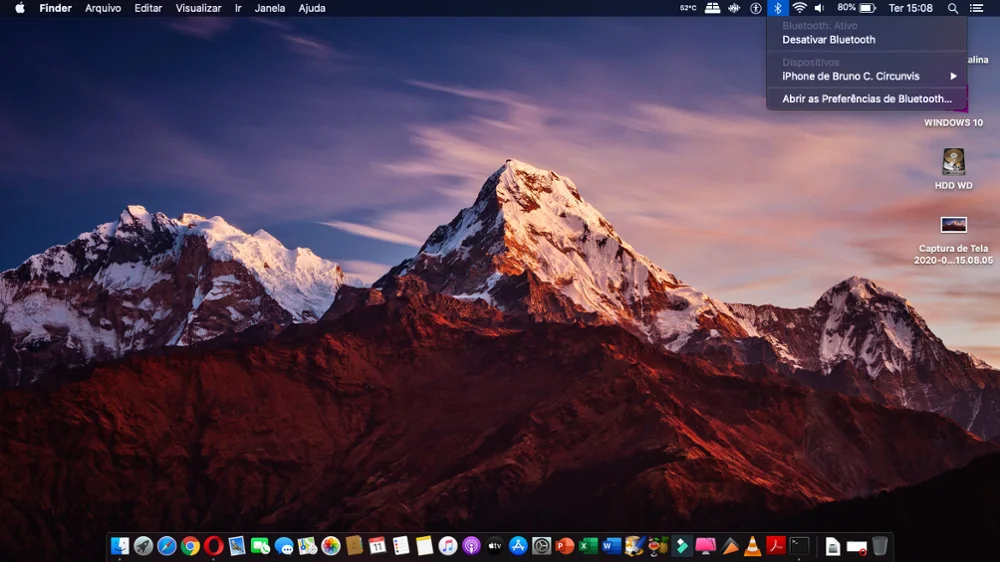Open Contacts book icon in Dock
The image size is (1000, 562).
point(354,546)
